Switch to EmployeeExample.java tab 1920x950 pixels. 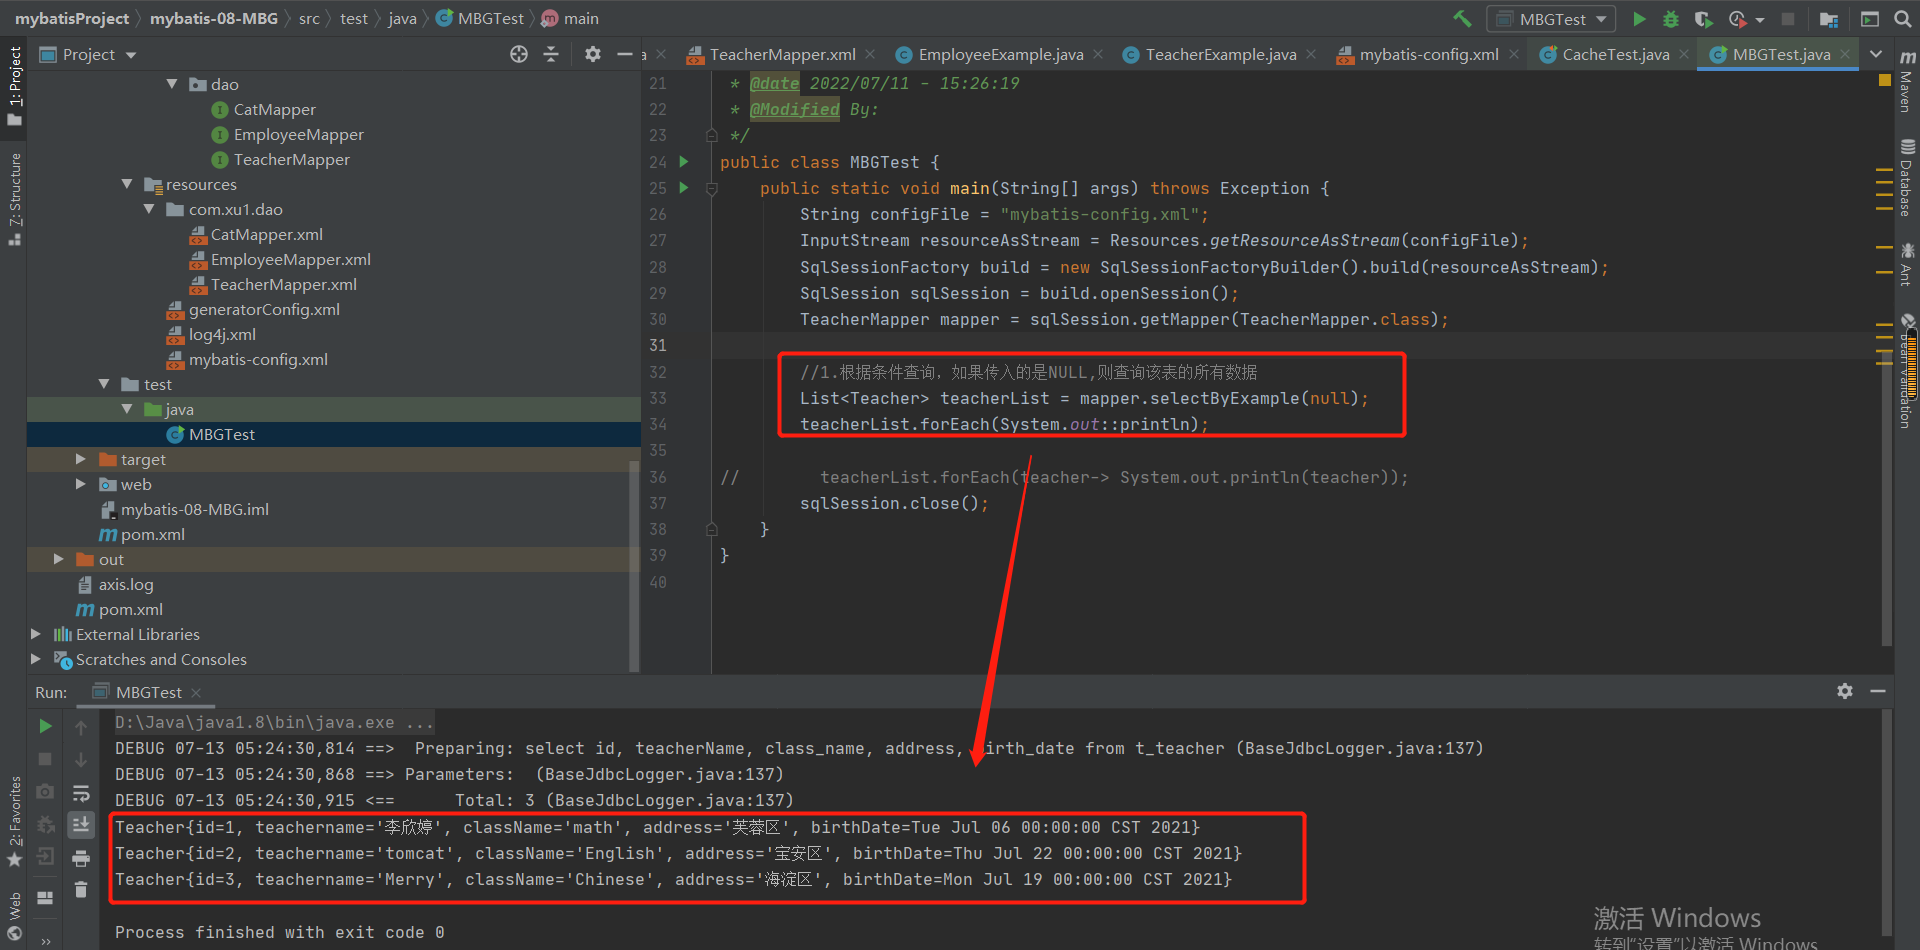pyautogui.click(x=1000, y=54)
